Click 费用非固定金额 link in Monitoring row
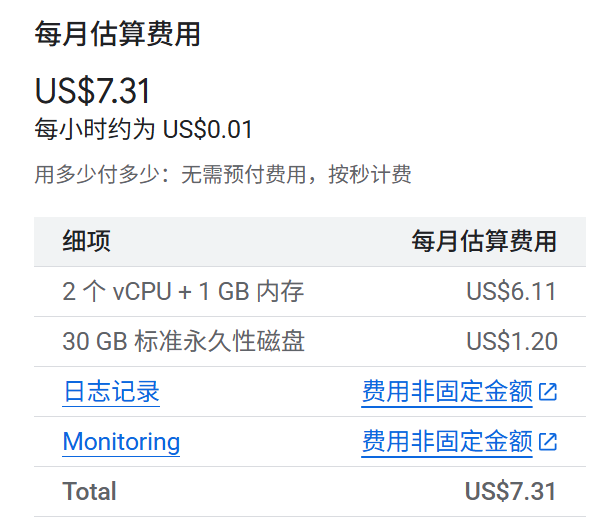This screenshot has height=530, width=607. point(447,442)
